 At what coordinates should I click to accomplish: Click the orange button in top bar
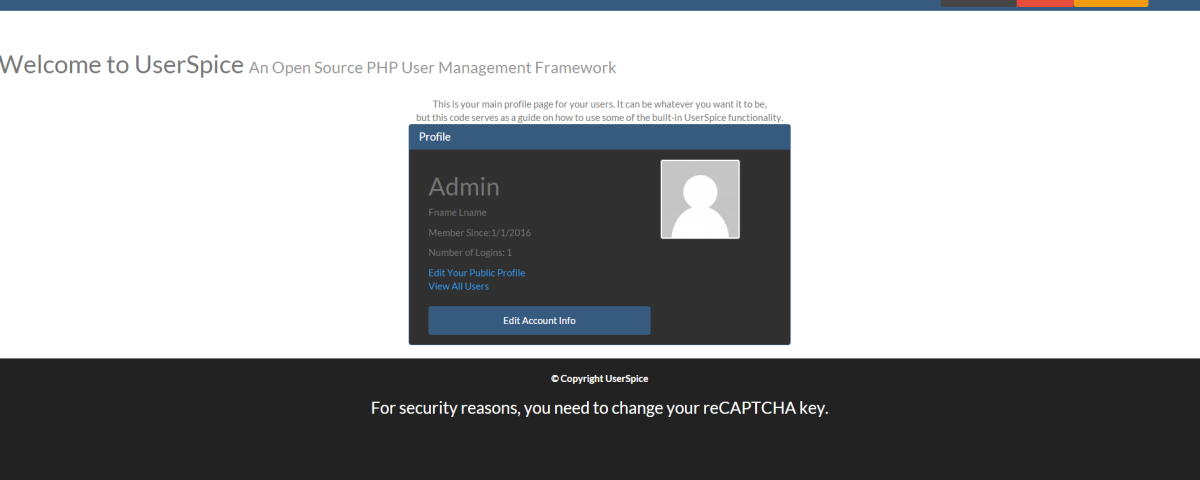(x=1111, y=3)
